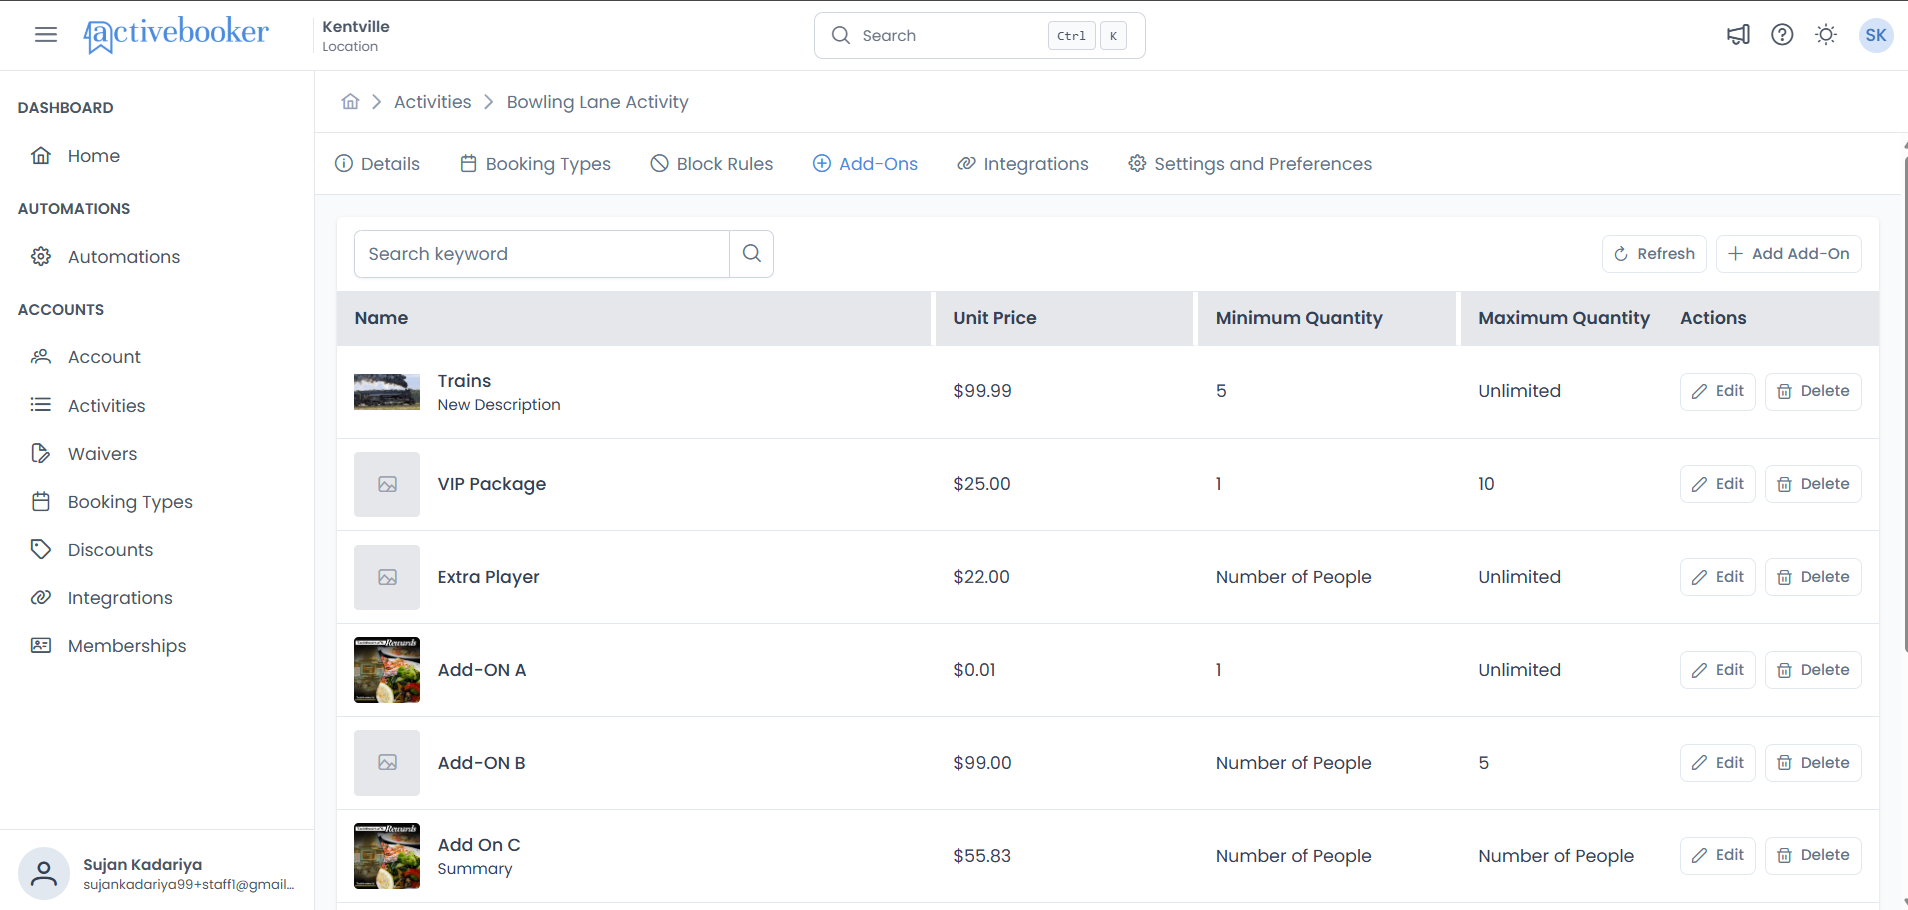Click the Search keyword input field

(542, 254)
